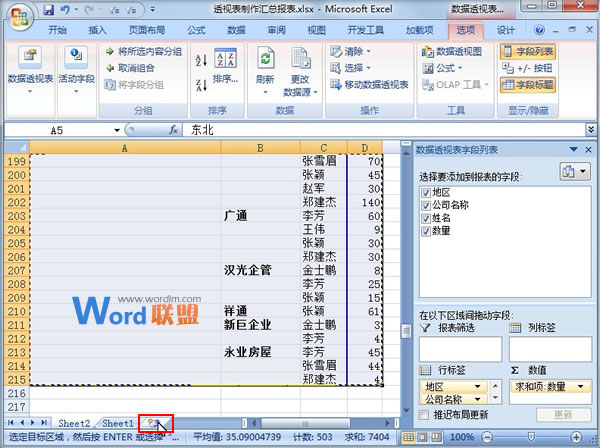Click the 更新 (Update) button
This screenshot has height=448, width=600.
[563, 415]
